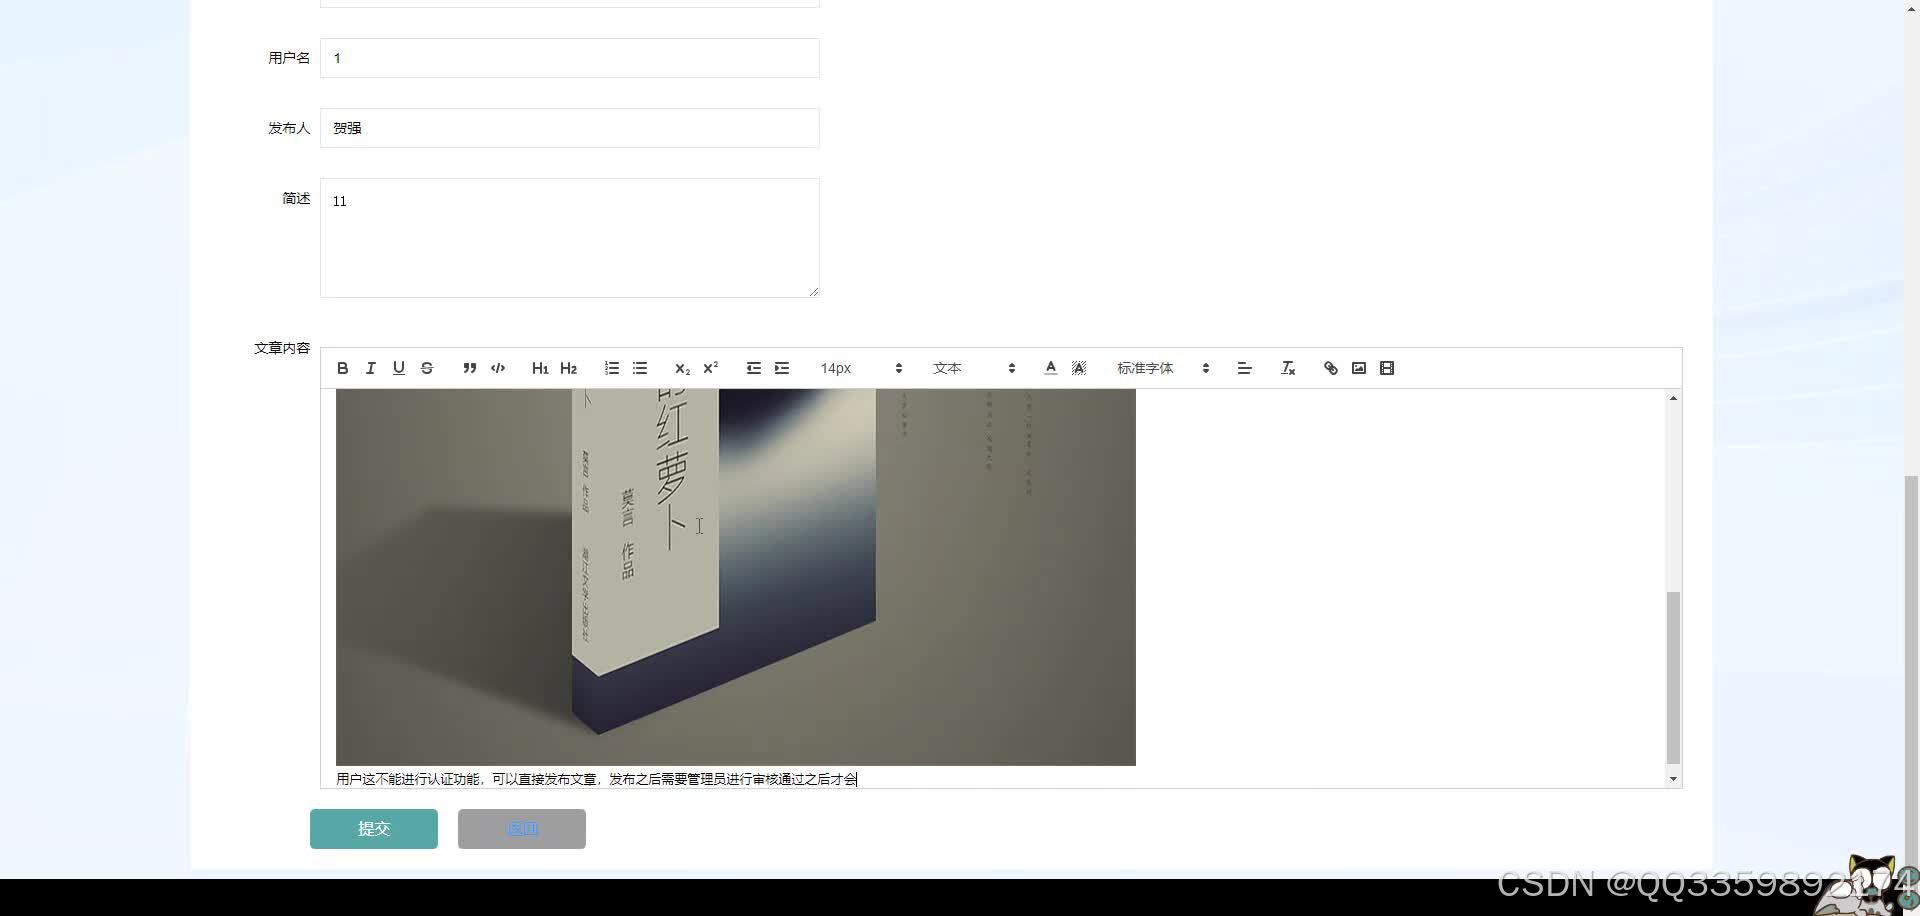Clear text formatting
The width and height of the screenshot is (1920, 916).
[1288, 368]
